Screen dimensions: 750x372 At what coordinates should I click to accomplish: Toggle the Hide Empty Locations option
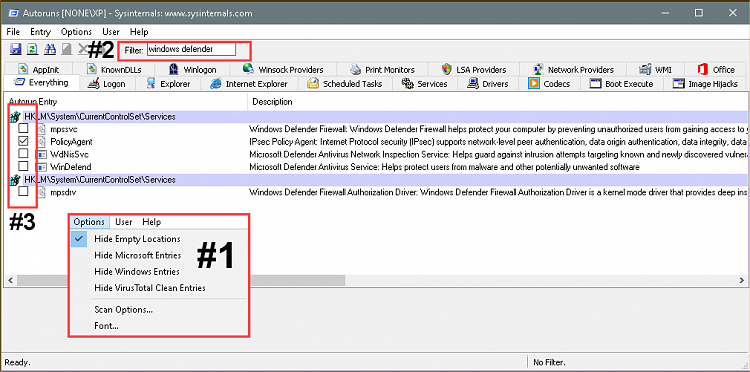click(159, 239)
